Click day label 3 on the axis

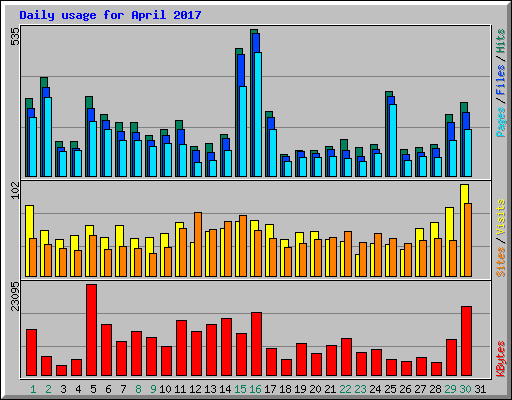coord(63,389)
